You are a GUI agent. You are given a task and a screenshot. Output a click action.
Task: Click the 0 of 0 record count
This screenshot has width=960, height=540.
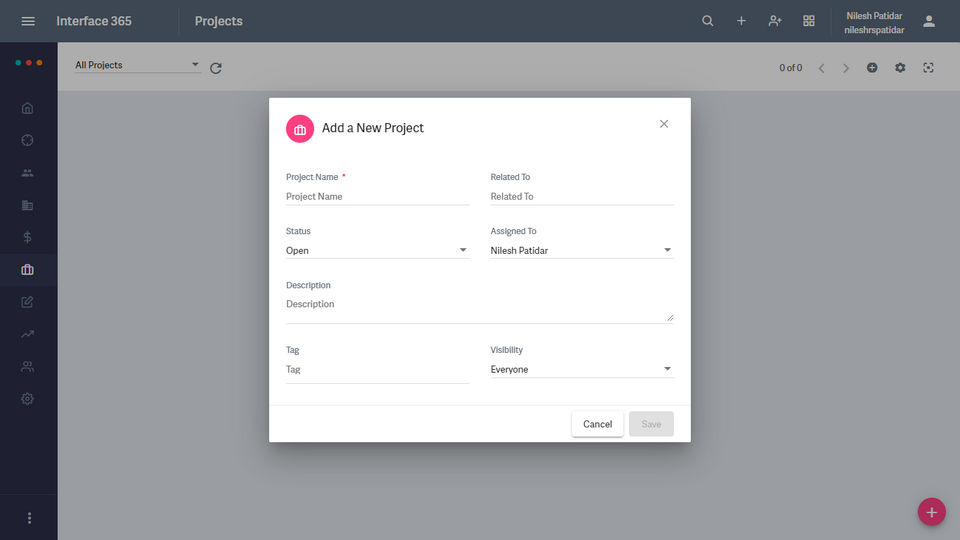point(790,68)
